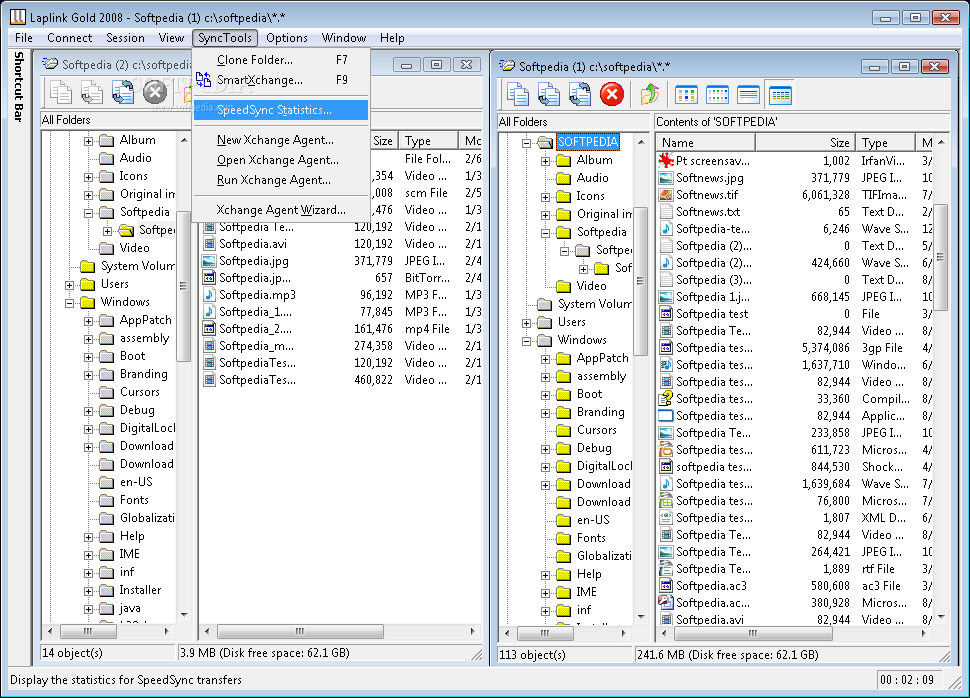Choose Open Xchange Agent... menu entry
Image resolution: width=970 pixels, height=698 pixels.
click(281, 160)
